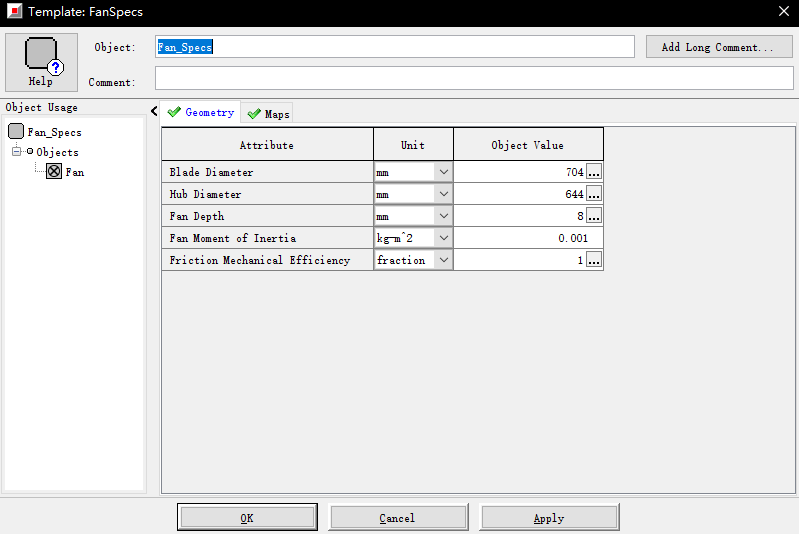Click the green checkmark on Maps tab
The height and width of the screenshot is (534, 799).
(254, 114)
